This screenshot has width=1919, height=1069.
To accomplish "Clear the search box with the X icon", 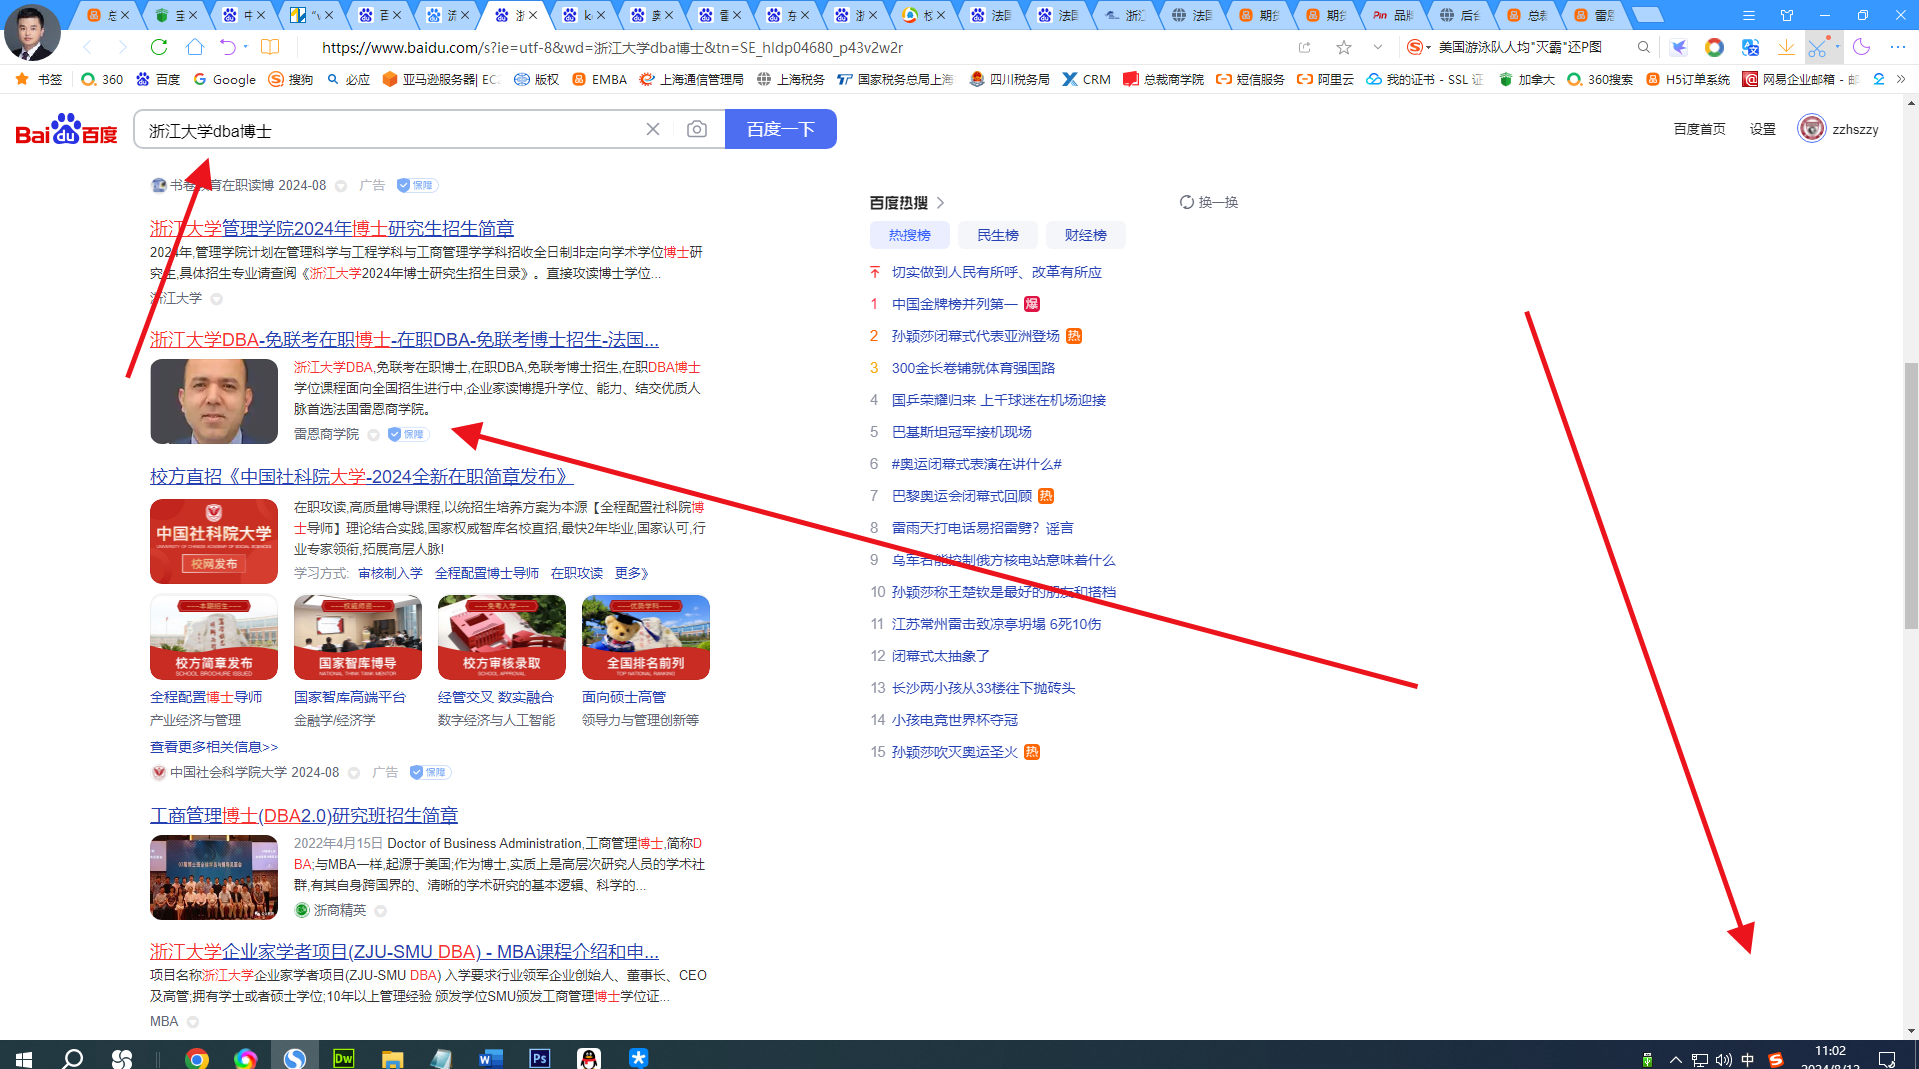I will pos(654,128).
